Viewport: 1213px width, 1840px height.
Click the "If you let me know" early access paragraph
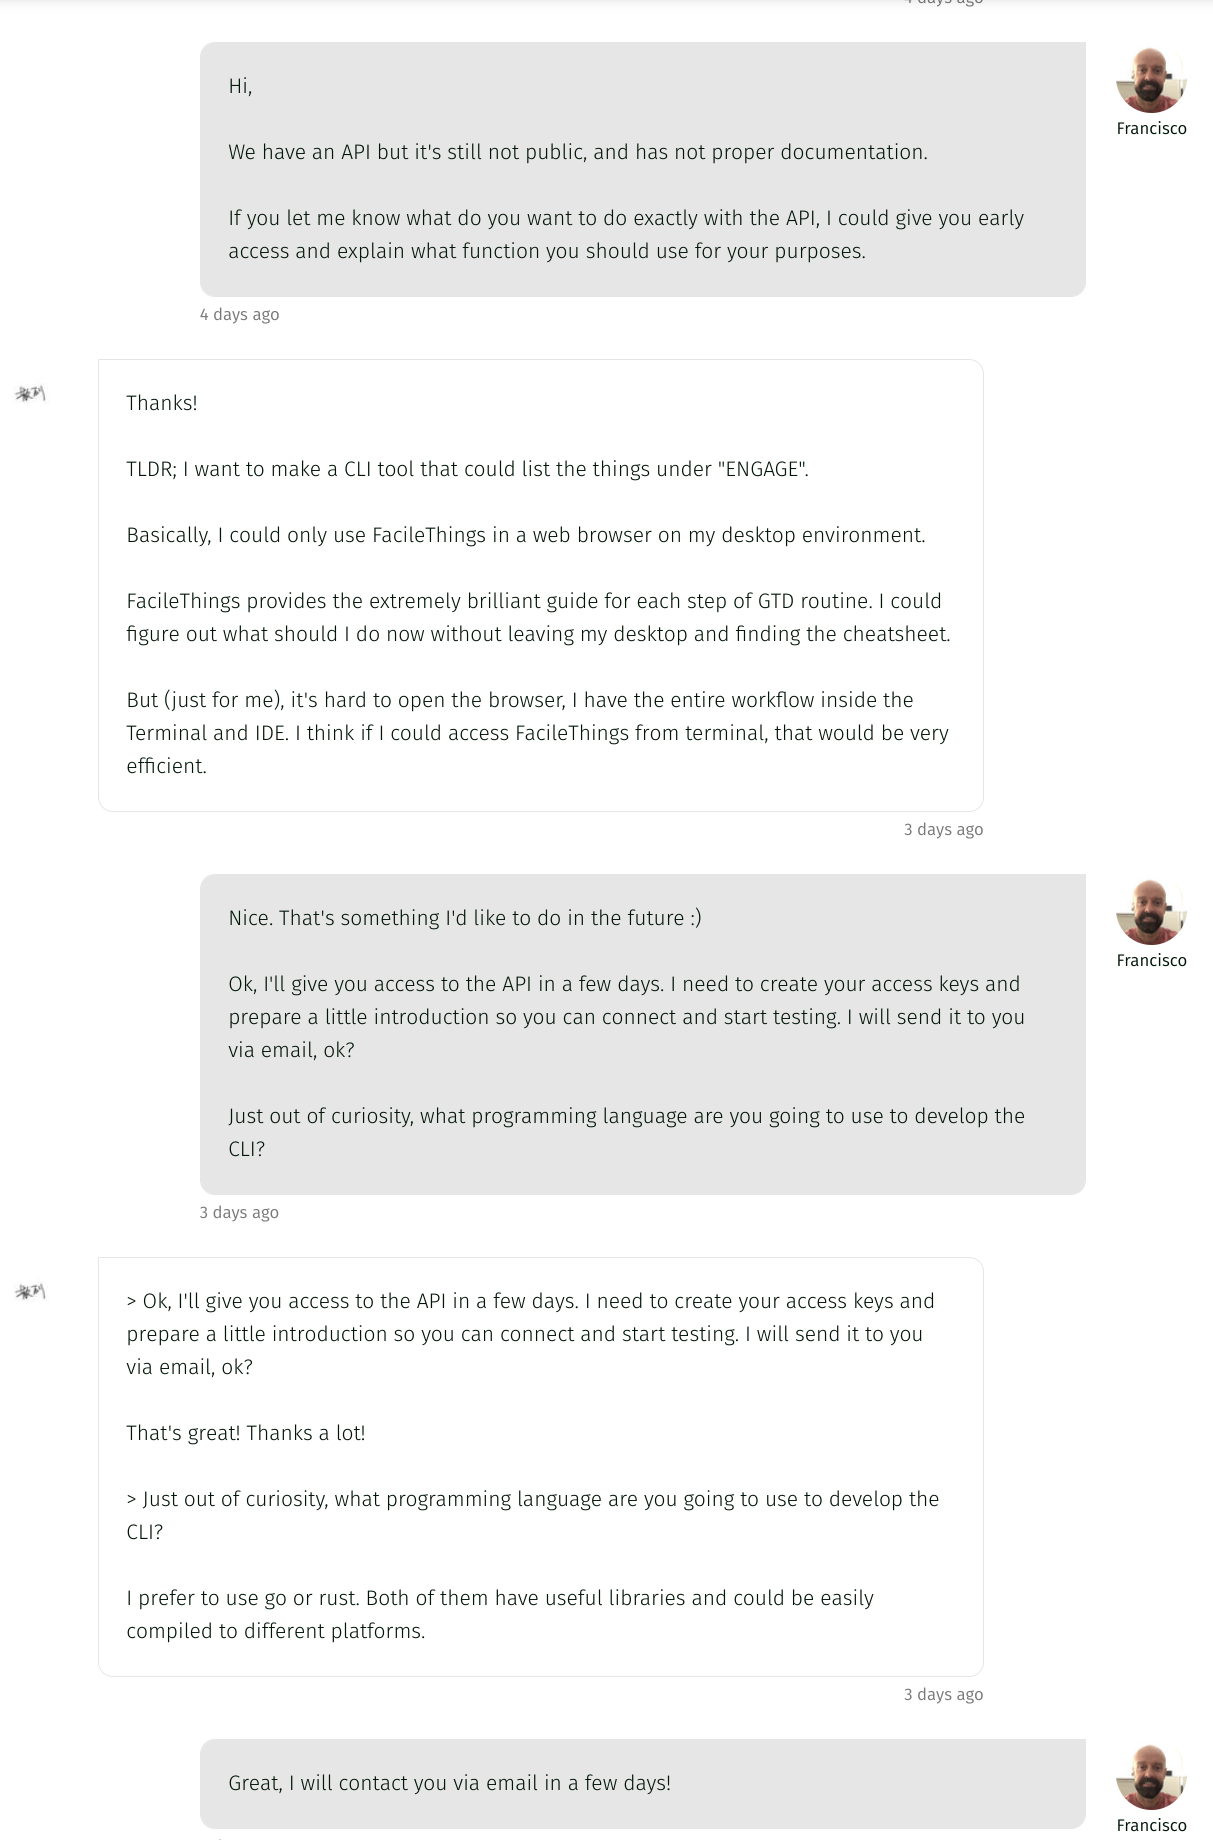tap(625, 234)
